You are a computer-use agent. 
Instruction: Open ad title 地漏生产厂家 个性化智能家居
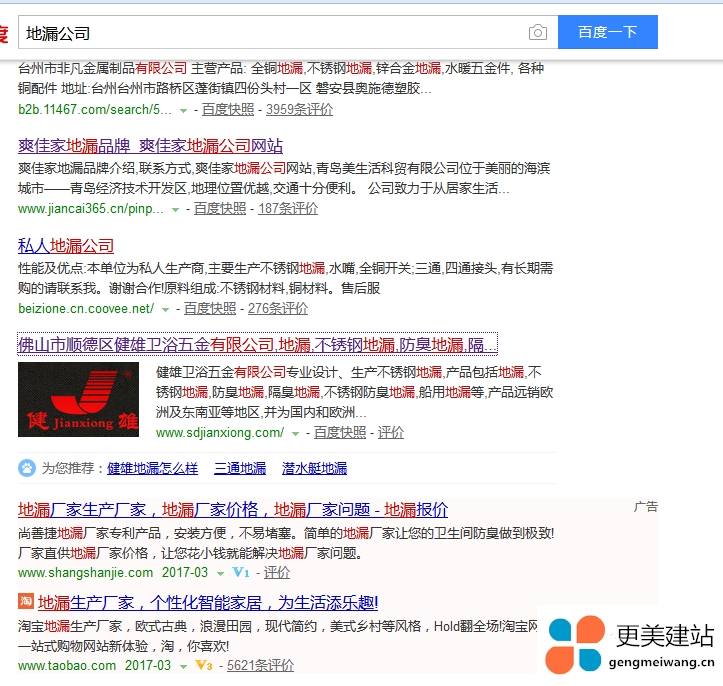point(208,603)
